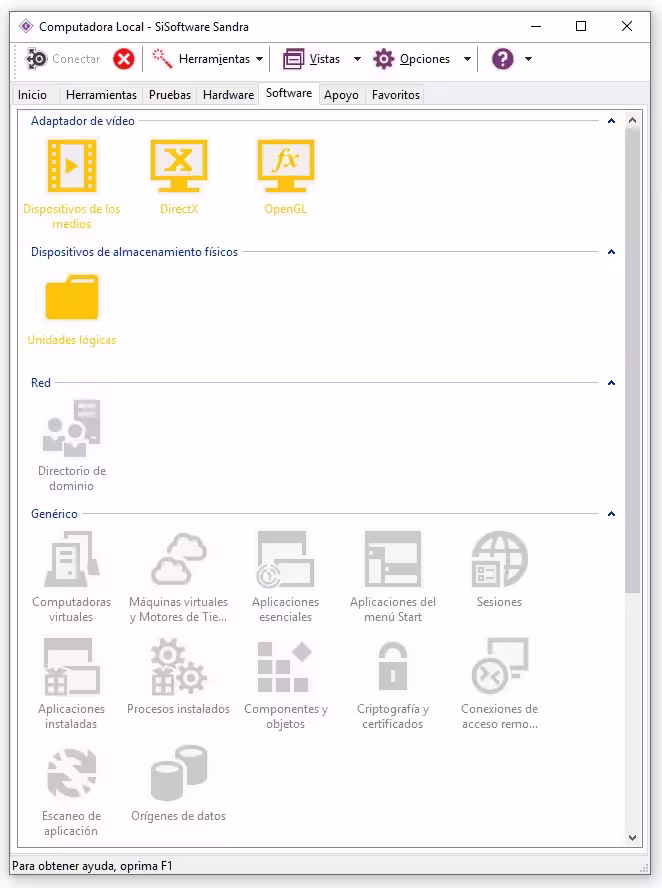Open Directorio de dominio icon
This screenshot has width=662, height=888.
click(x=72, y=428)
